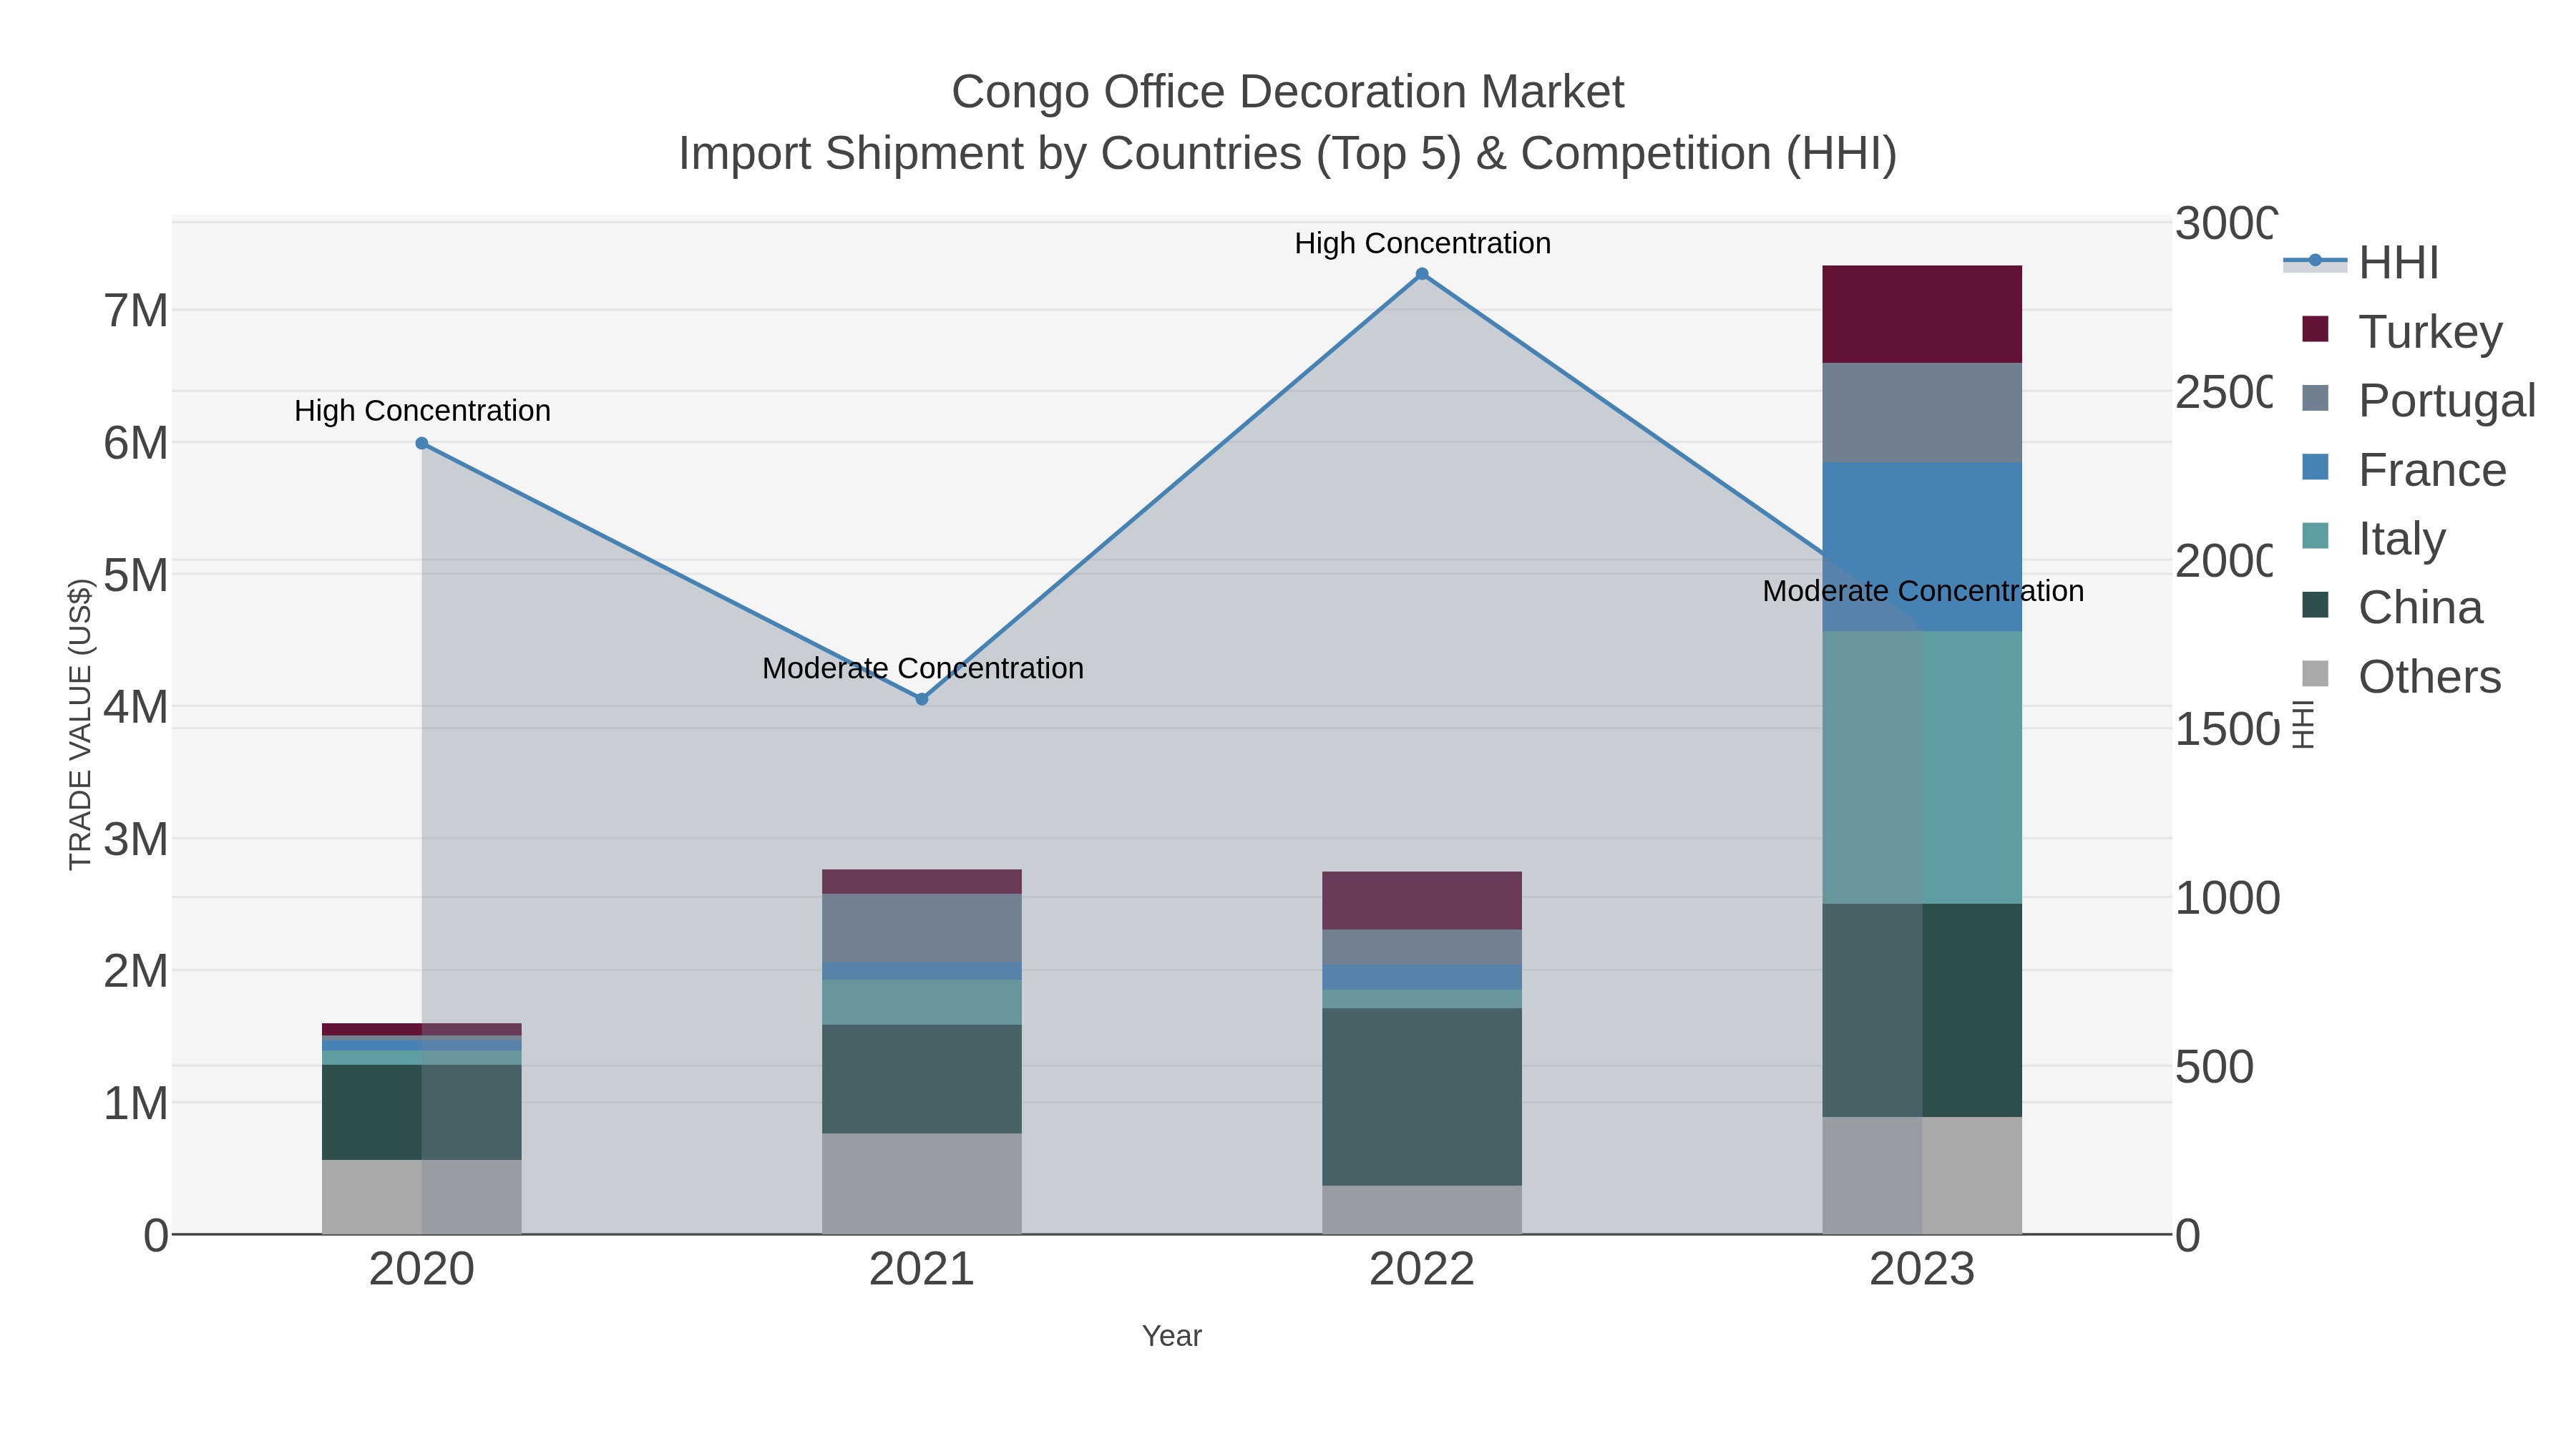2576x1449 pixels.
Task: Click the China segment of the 2023 bar
Action: point(1922,1010)
